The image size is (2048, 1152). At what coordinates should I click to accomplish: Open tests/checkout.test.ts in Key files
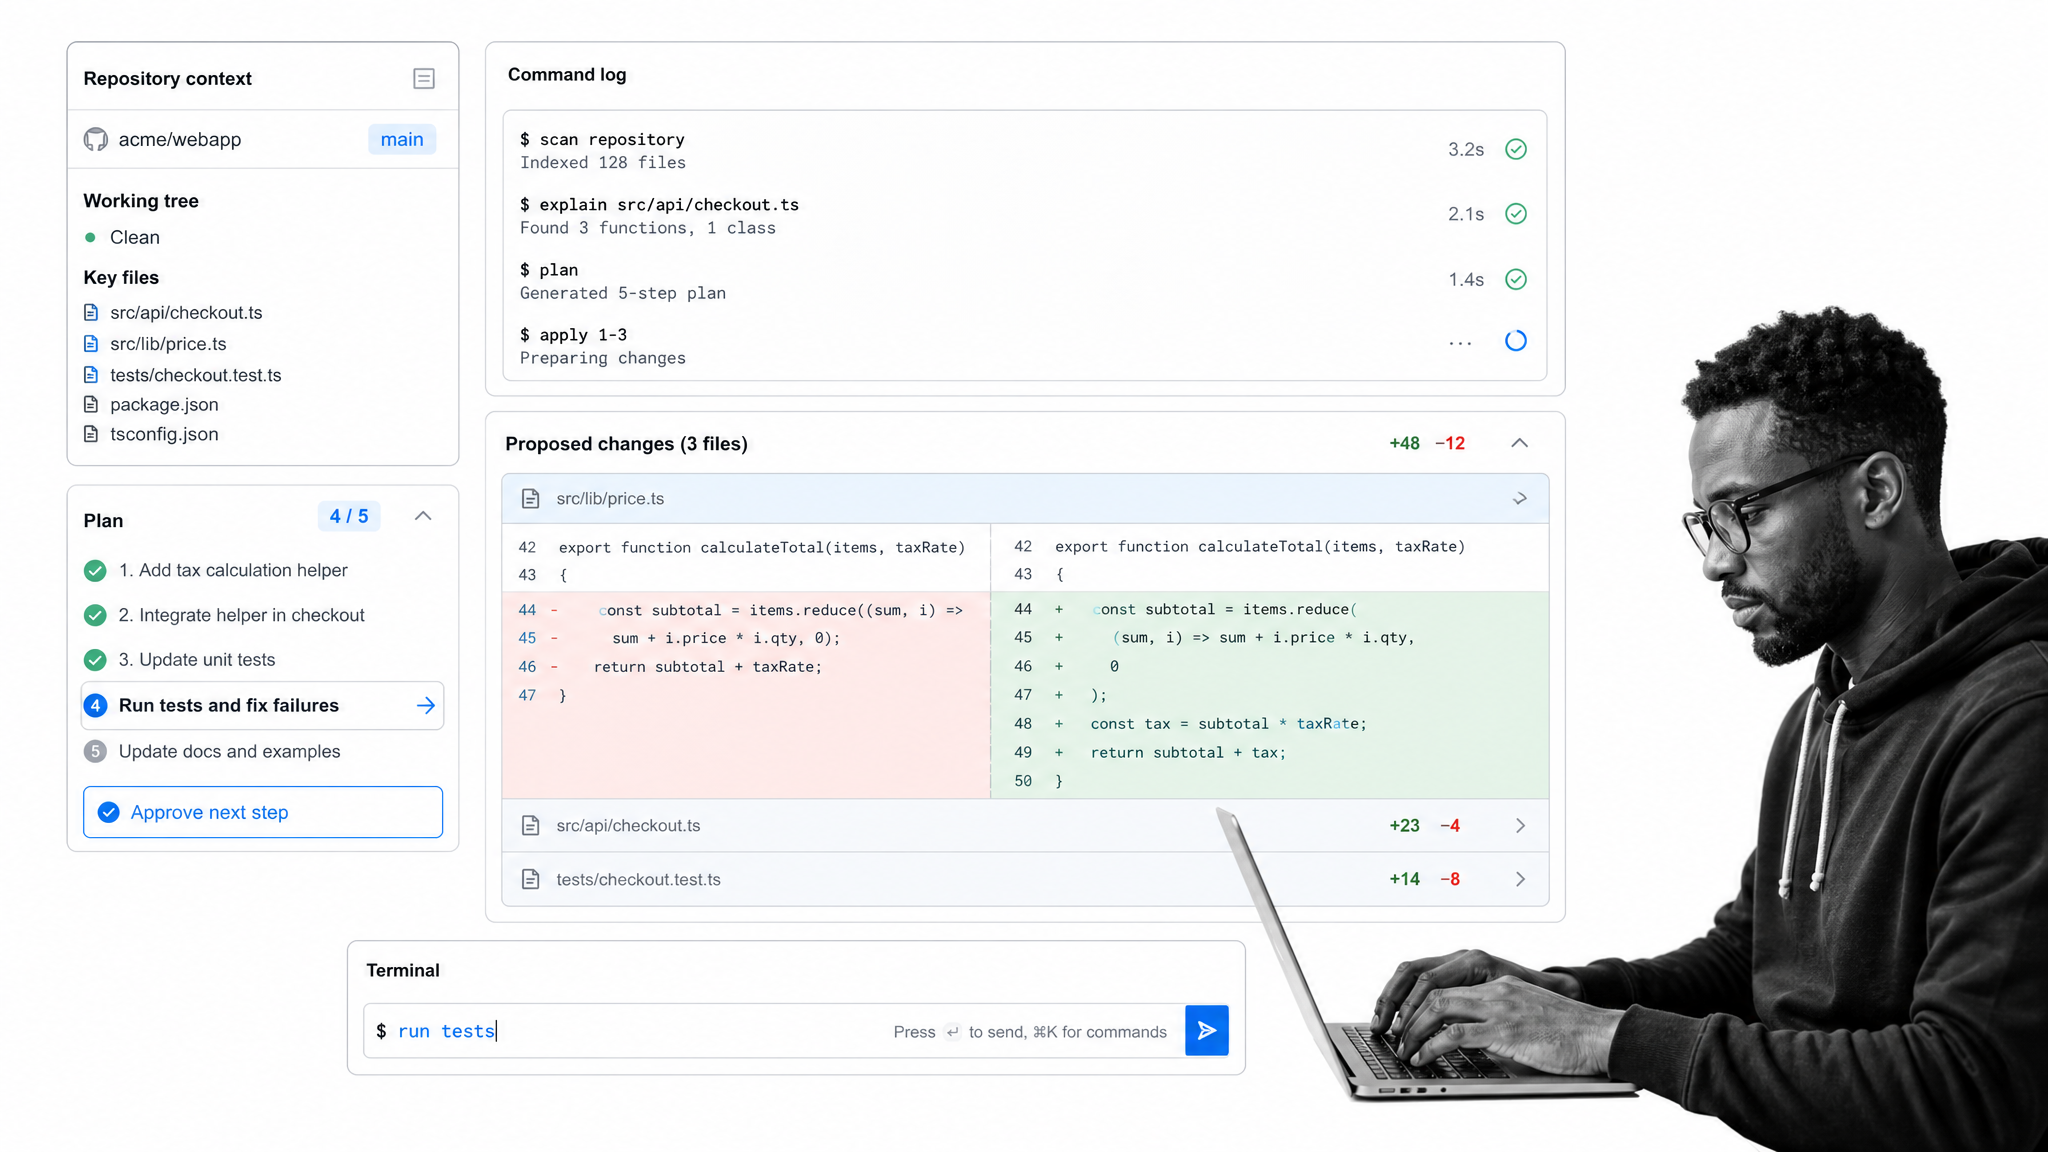click(196, 375)
